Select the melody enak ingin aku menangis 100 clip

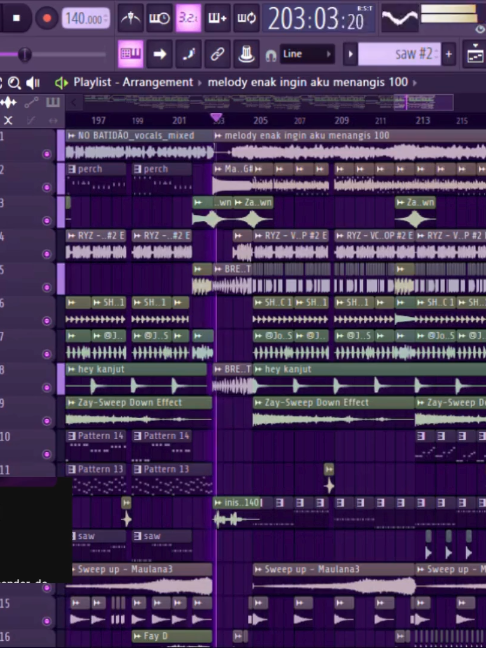tap(350, 145)
